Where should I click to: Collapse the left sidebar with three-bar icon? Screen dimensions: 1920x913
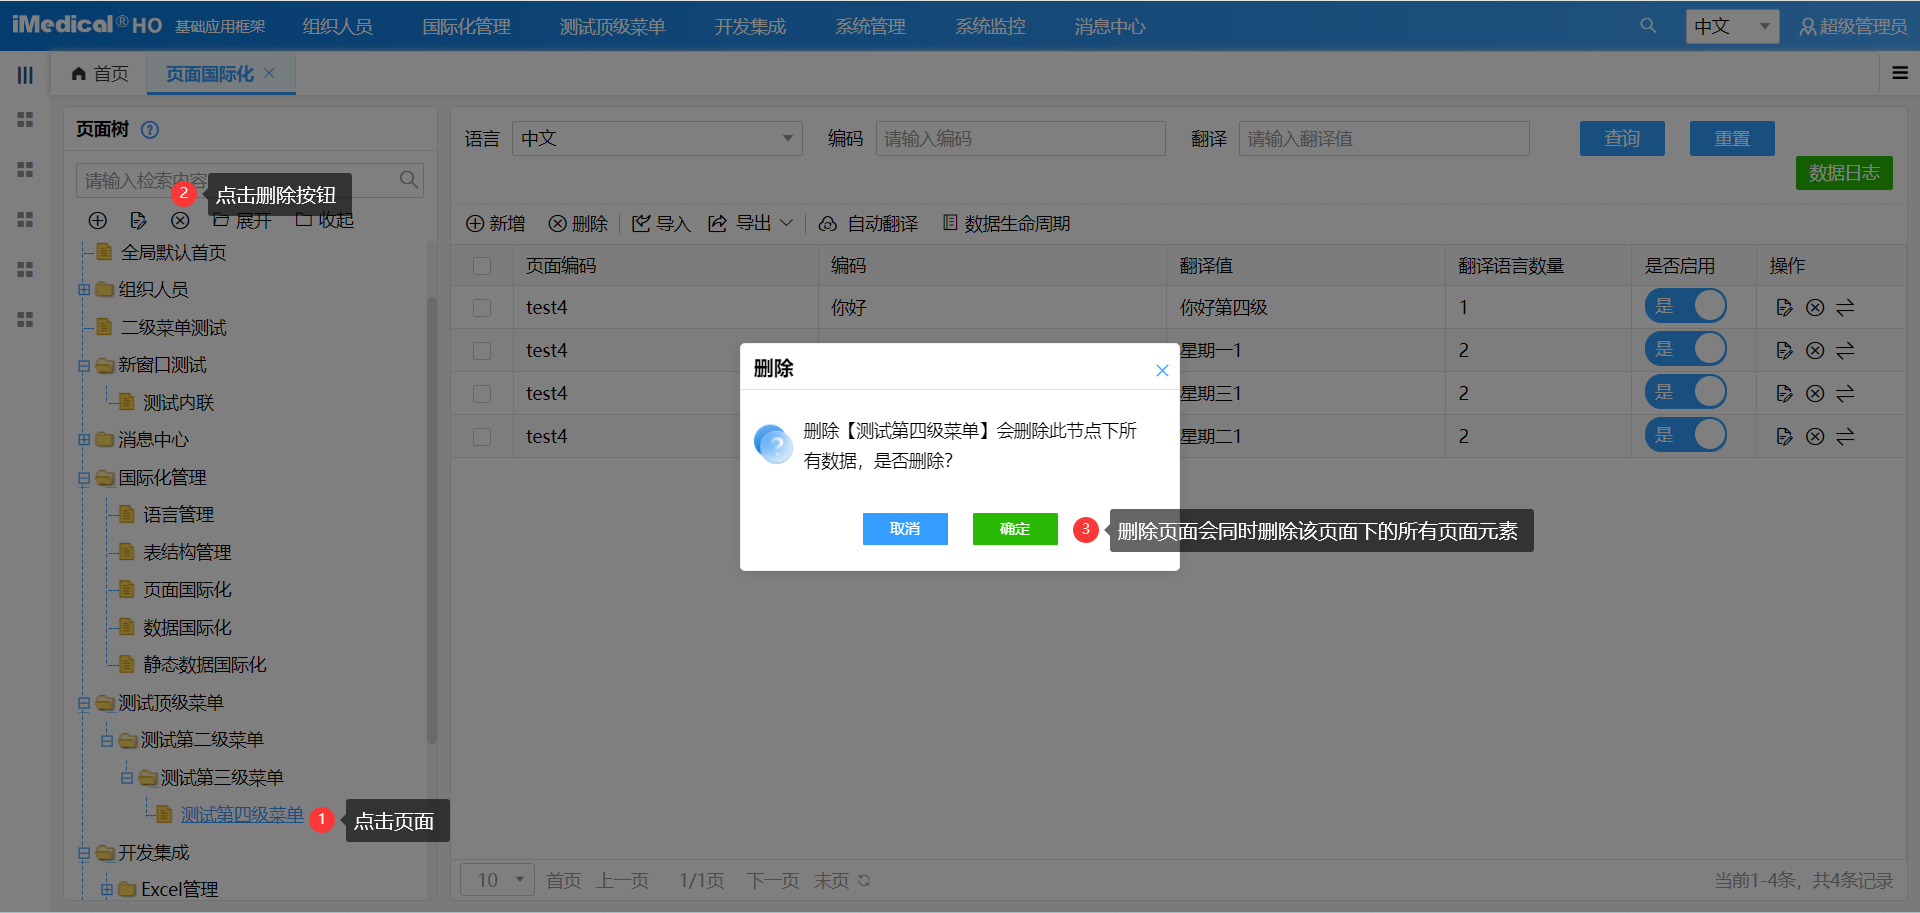[25, 75]
